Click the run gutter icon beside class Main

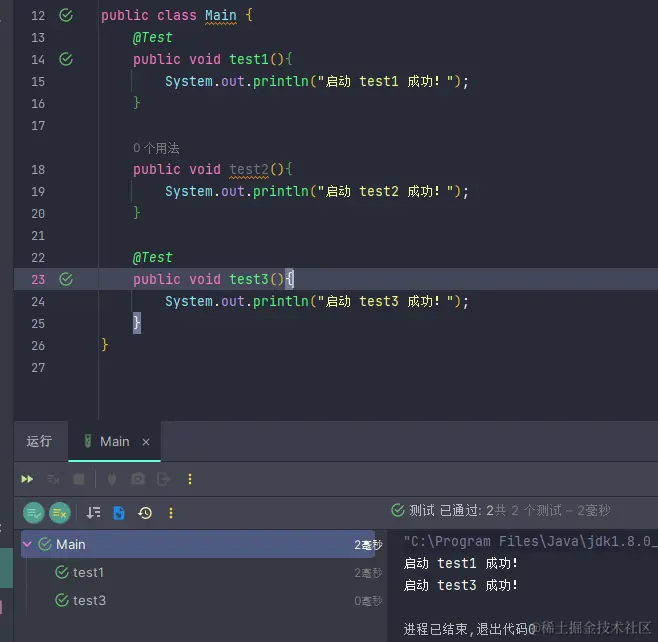[66, 16]
